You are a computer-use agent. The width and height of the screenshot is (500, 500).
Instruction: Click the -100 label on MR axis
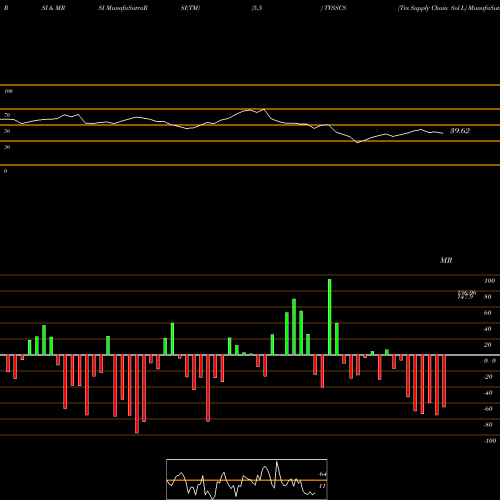490,441
